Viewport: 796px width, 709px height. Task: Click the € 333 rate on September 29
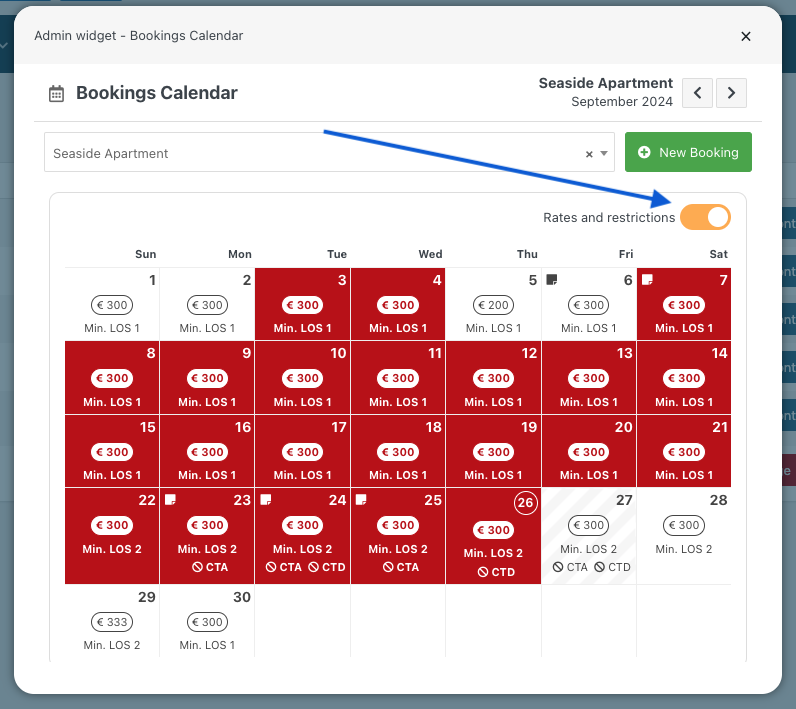click(112, 622)
